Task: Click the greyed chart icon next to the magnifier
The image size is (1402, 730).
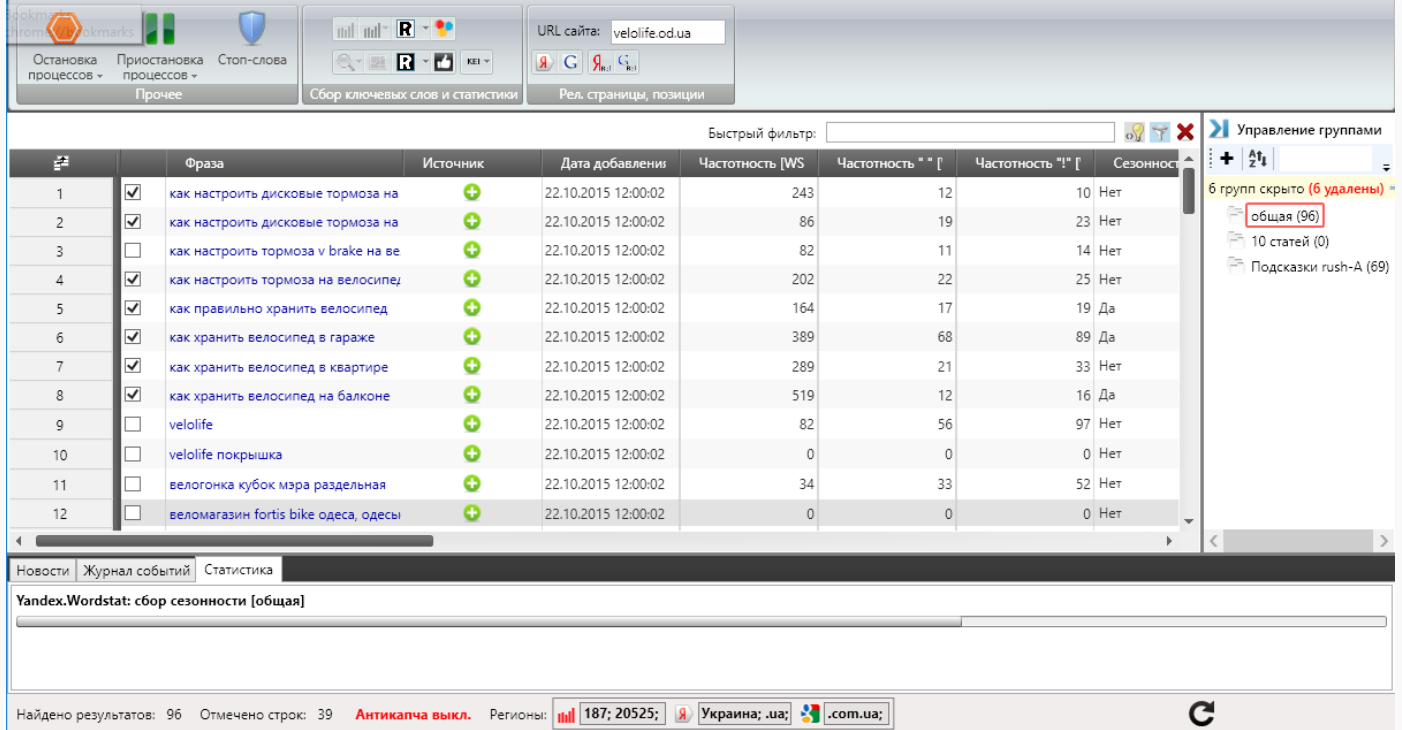Action: tap(379, 63)
